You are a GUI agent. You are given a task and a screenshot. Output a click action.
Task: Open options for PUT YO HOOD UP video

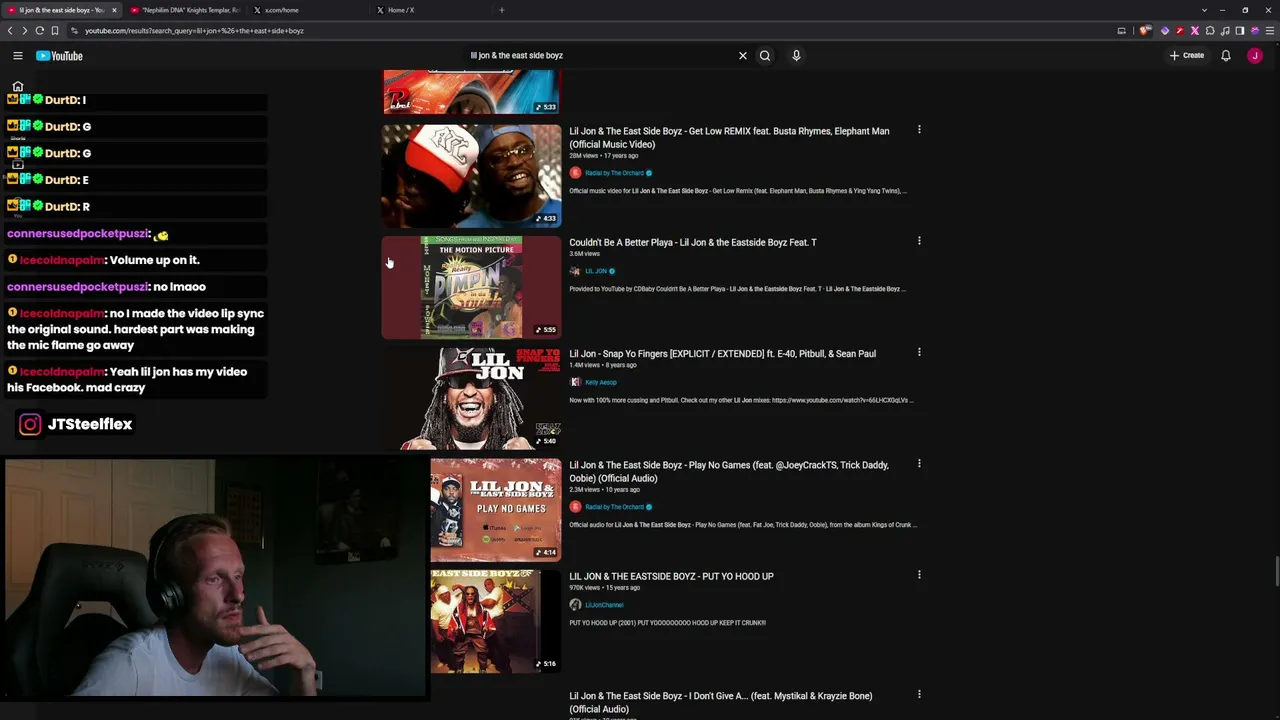coord(919,575)
